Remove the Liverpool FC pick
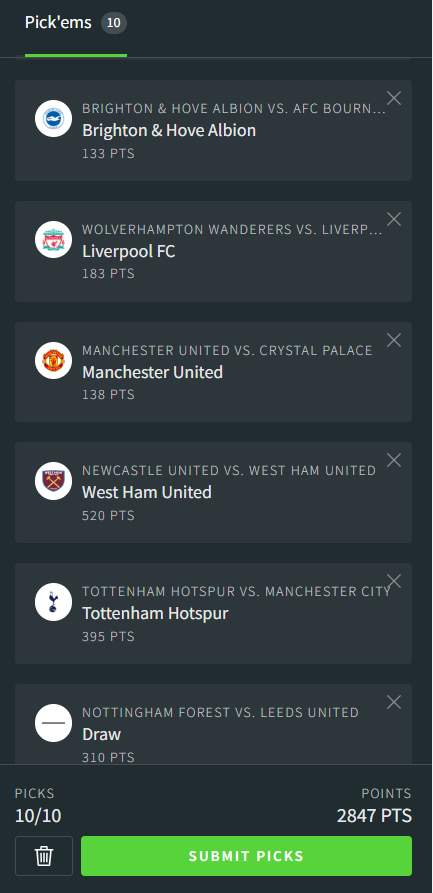 click(x=394, y=219)
